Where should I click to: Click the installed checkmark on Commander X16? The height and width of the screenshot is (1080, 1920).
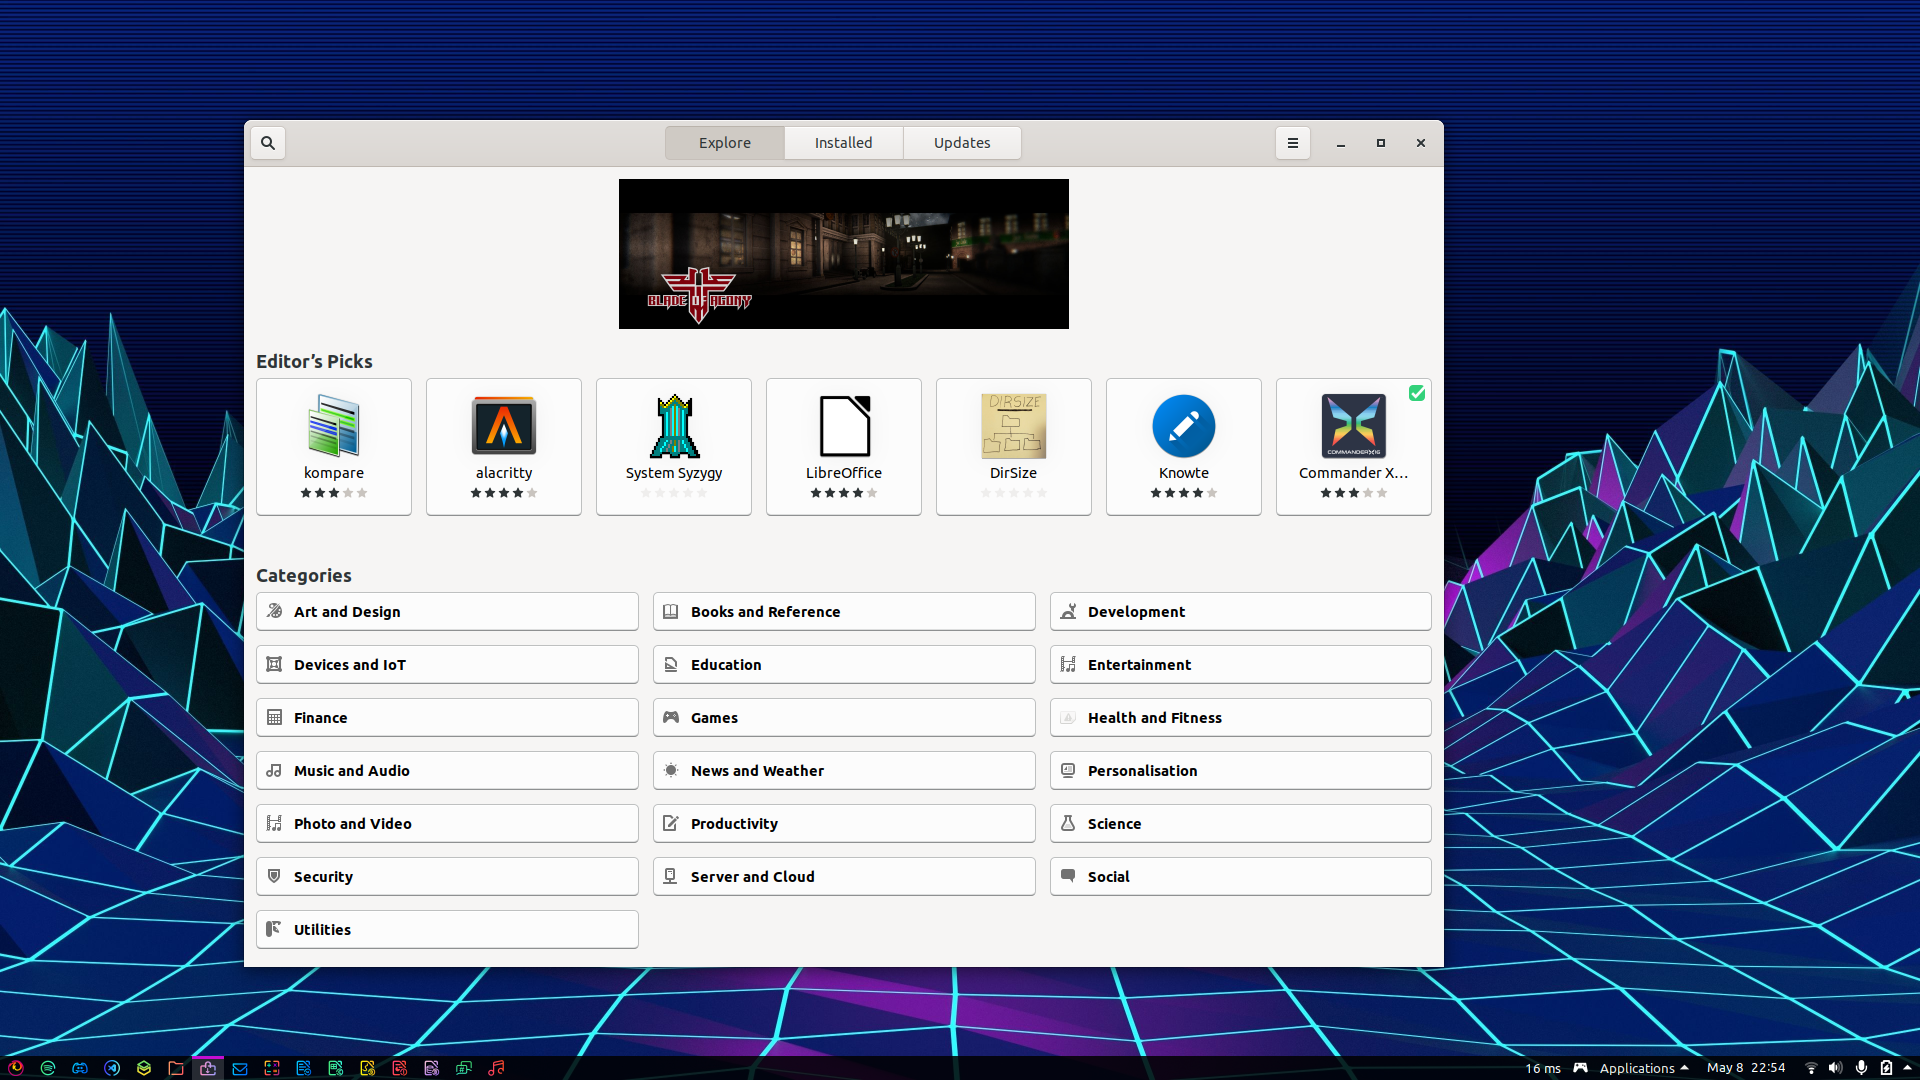(1417, 393)
